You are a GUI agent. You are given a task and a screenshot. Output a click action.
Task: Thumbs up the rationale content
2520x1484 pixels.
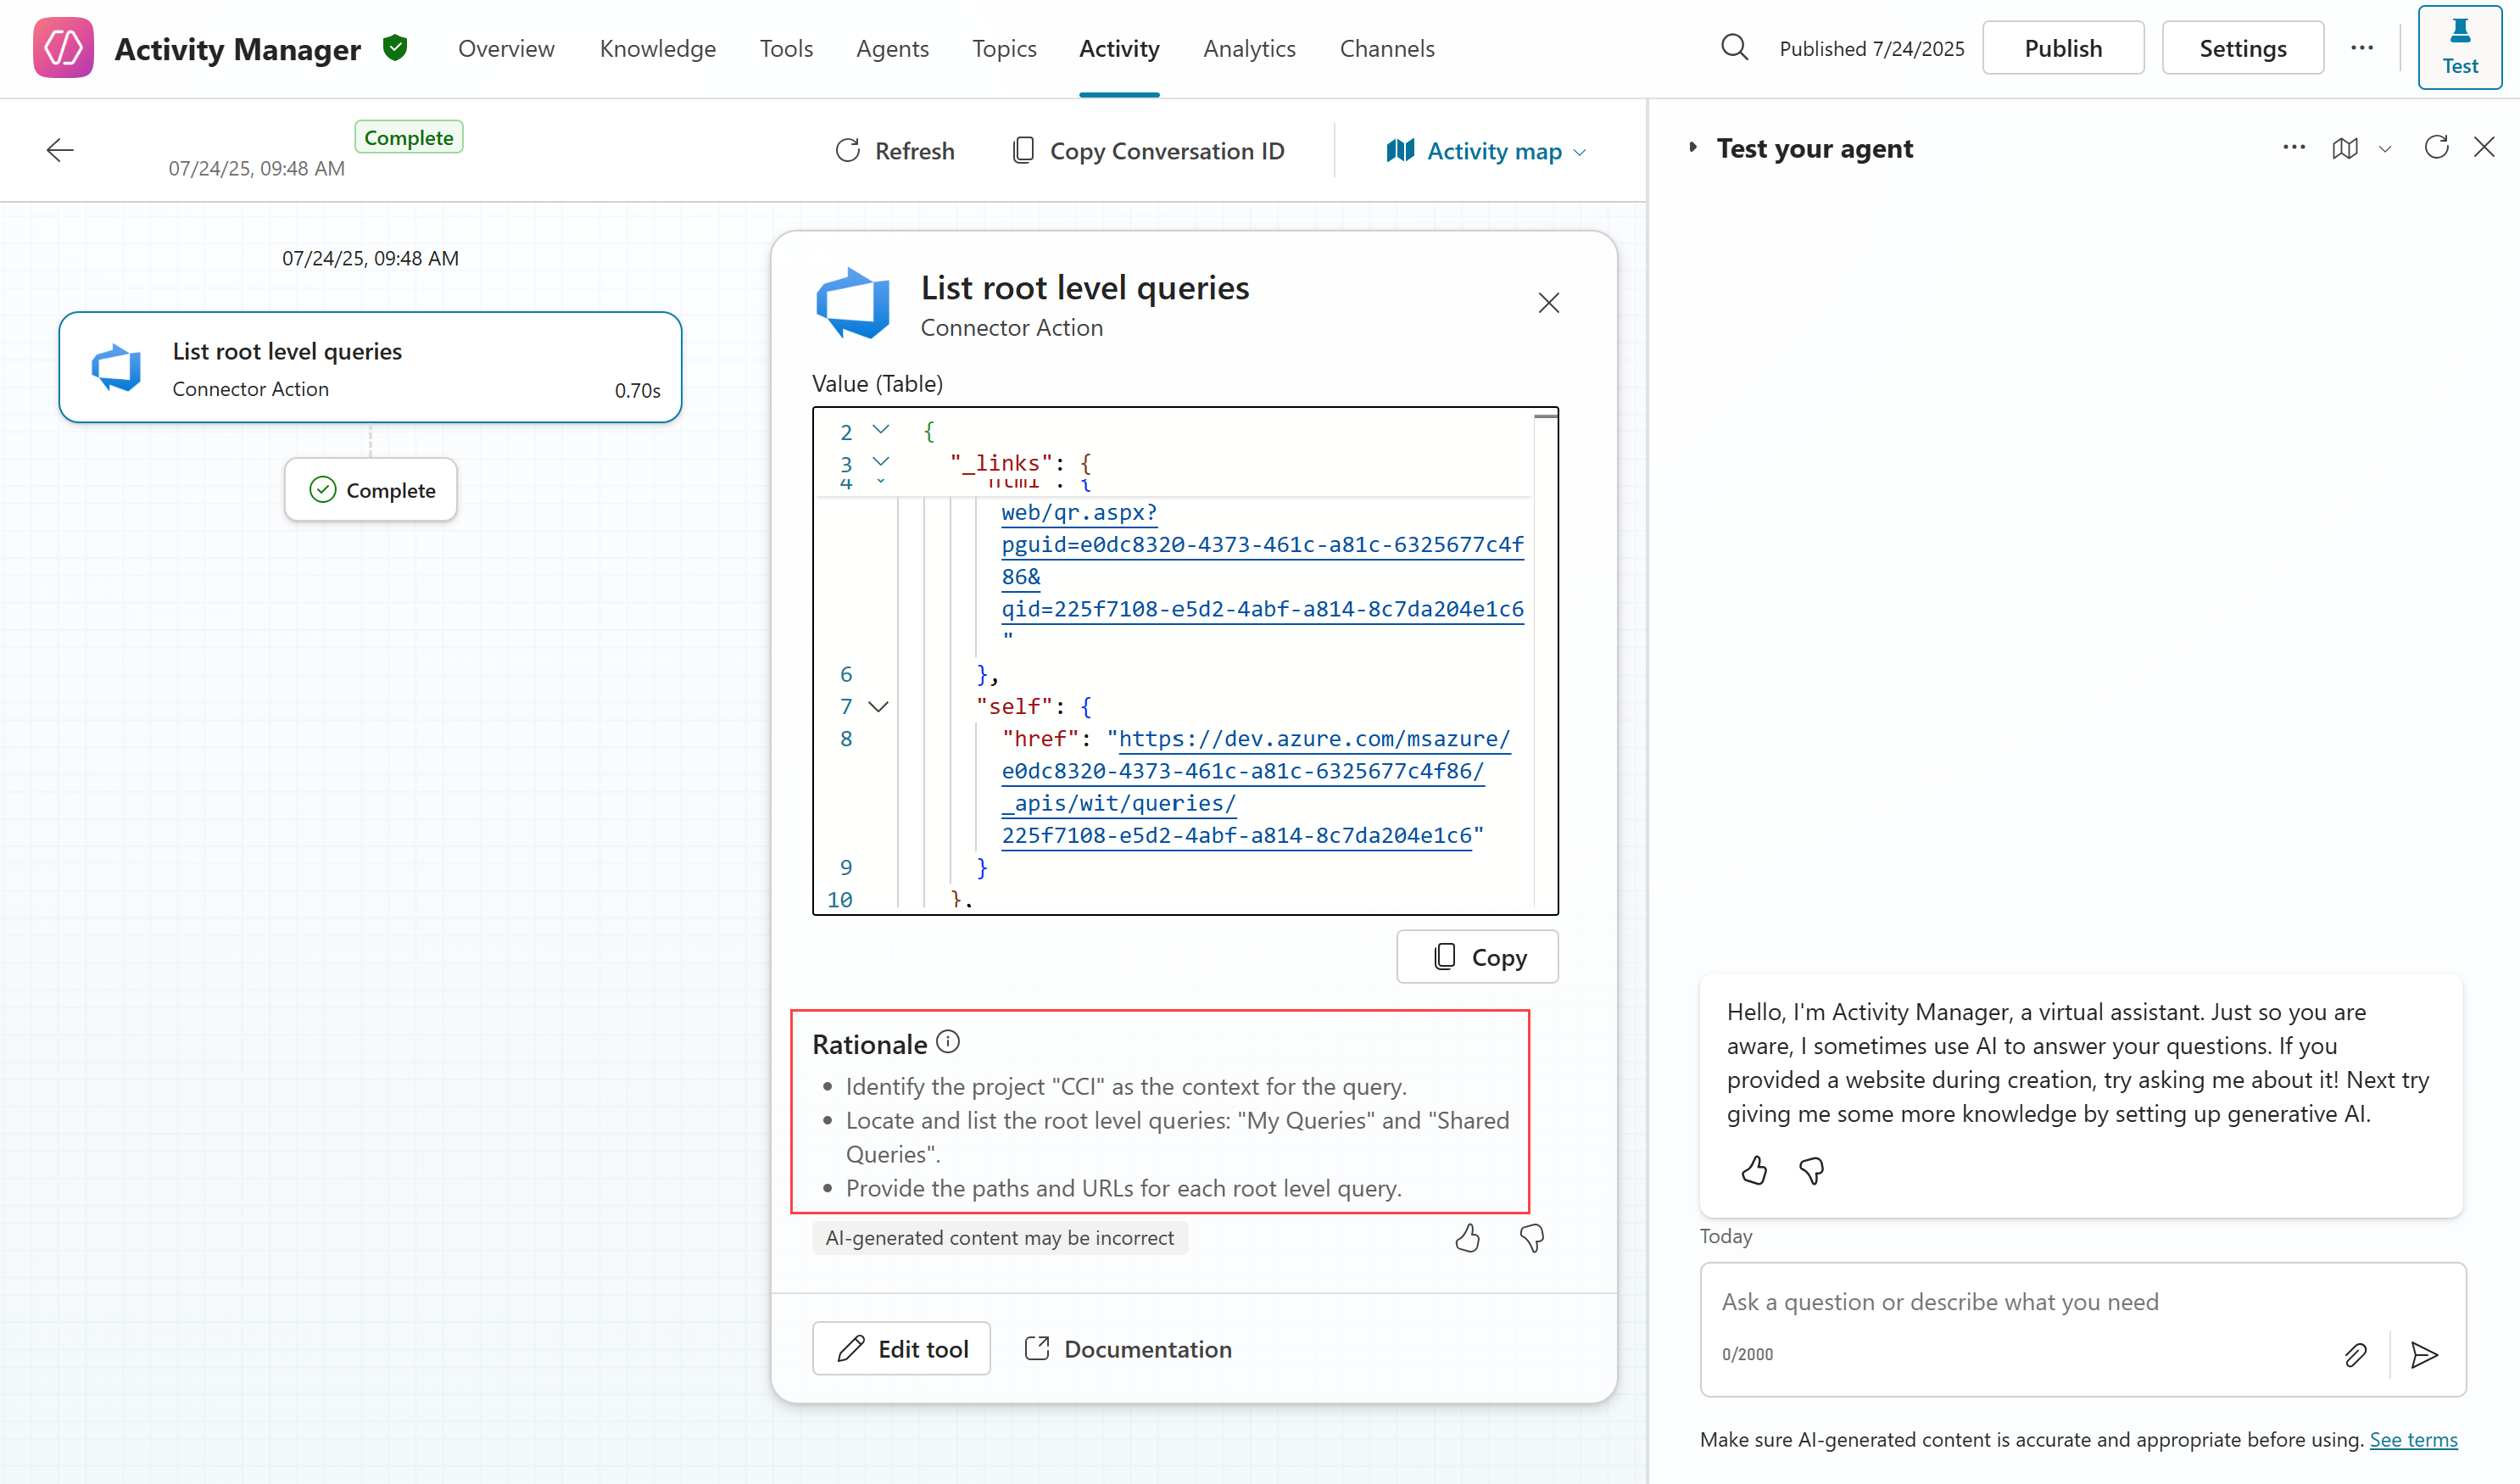[1467, 1238]
